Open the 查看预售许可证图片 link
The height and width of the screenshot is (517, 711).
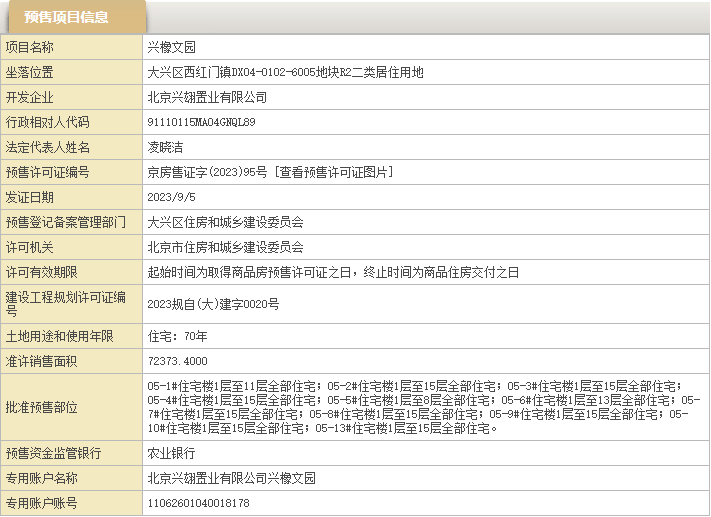333,172
